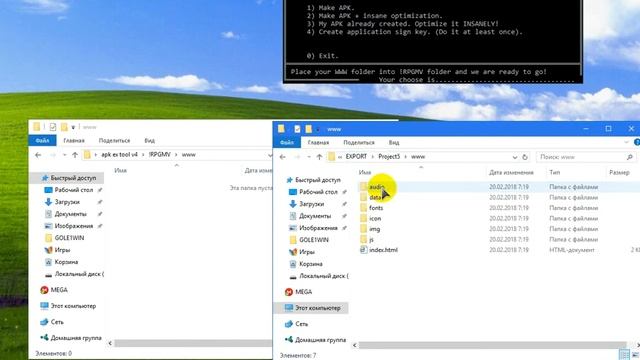
Task: Open Изображения in the right sidebar
Action: (x=313, y=228)
